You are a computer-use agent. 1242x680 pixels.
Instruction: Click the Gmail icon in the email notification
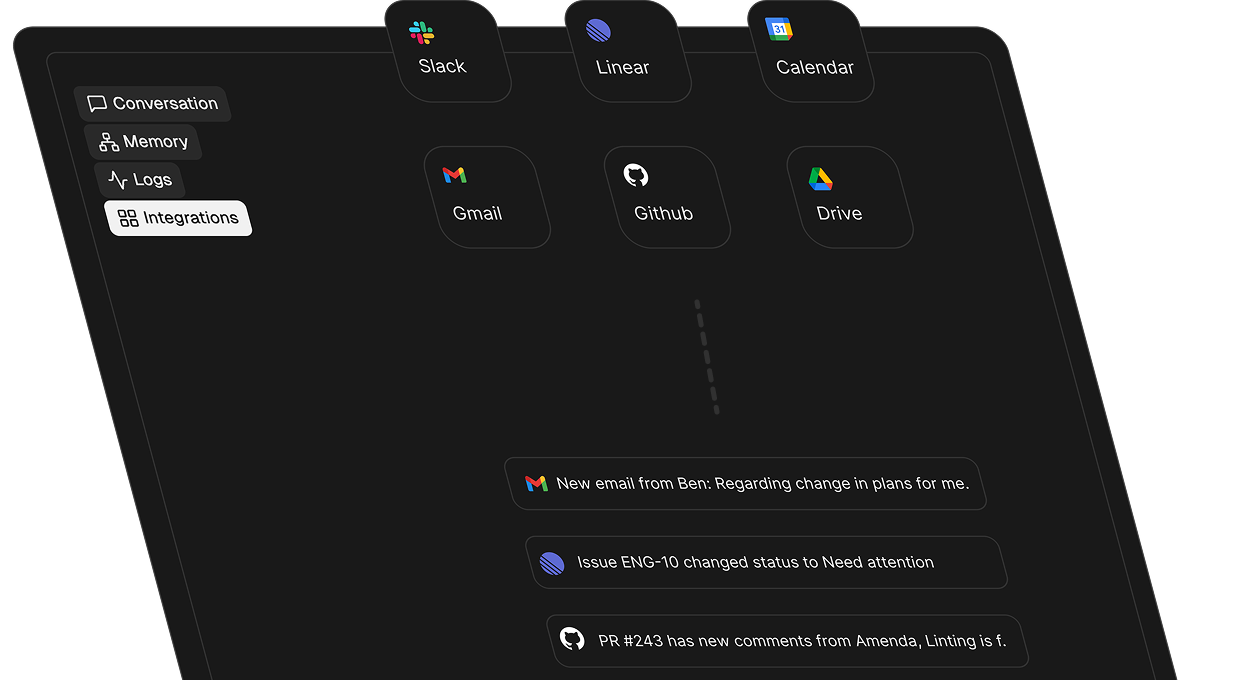click(536, 484)
